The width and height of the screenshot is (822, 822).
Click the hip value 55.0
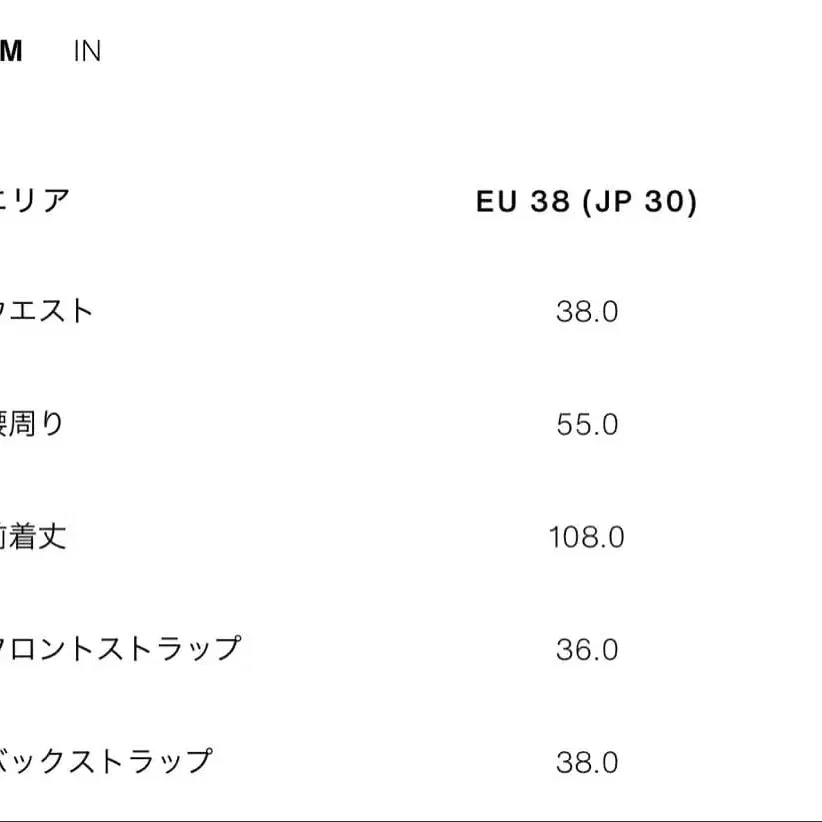(x=587, y=425)
